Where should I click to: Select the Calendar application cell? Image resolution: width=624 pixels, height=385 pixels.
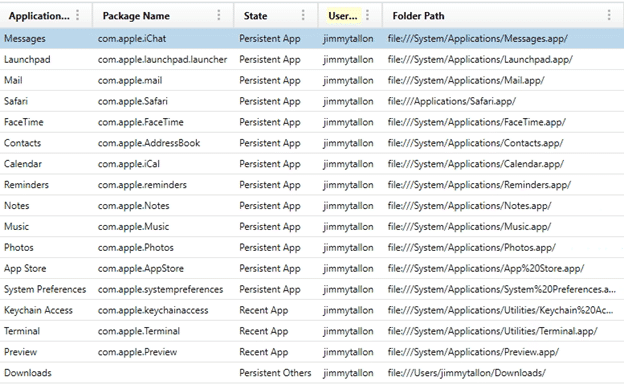tap(23, 164)
